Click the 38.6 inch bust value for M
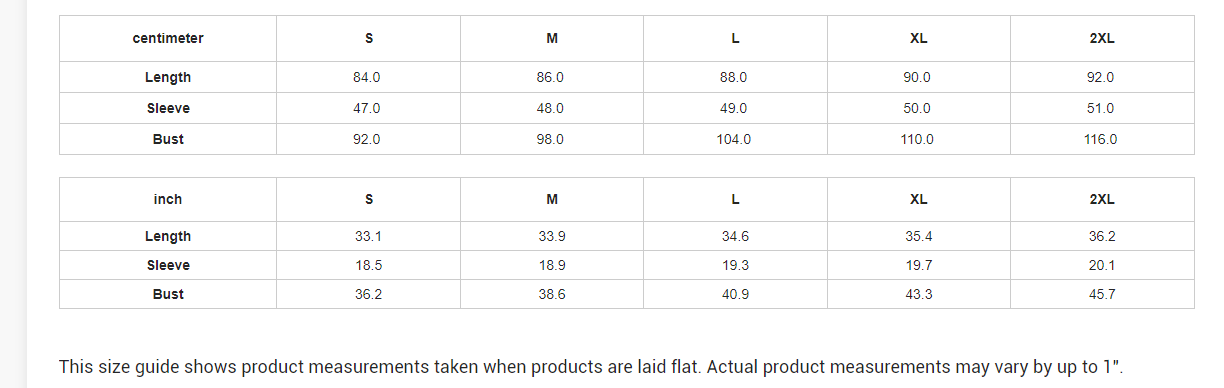This screenshot has width=1224, height=388. (x=552, y=294)
